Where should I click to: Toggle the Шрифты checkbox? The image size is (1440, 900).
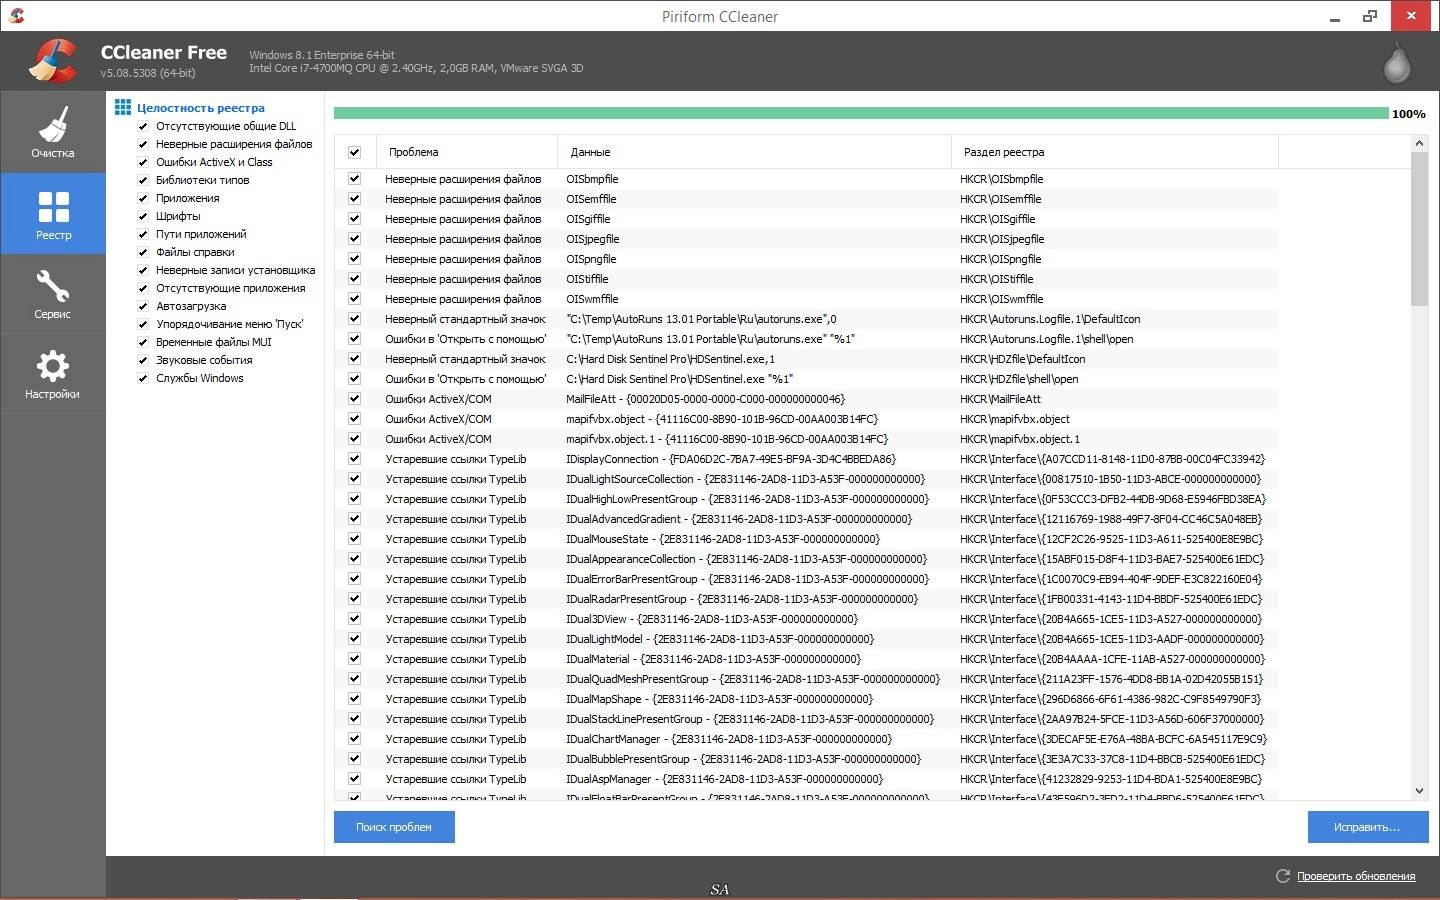(x=143, y=216)
